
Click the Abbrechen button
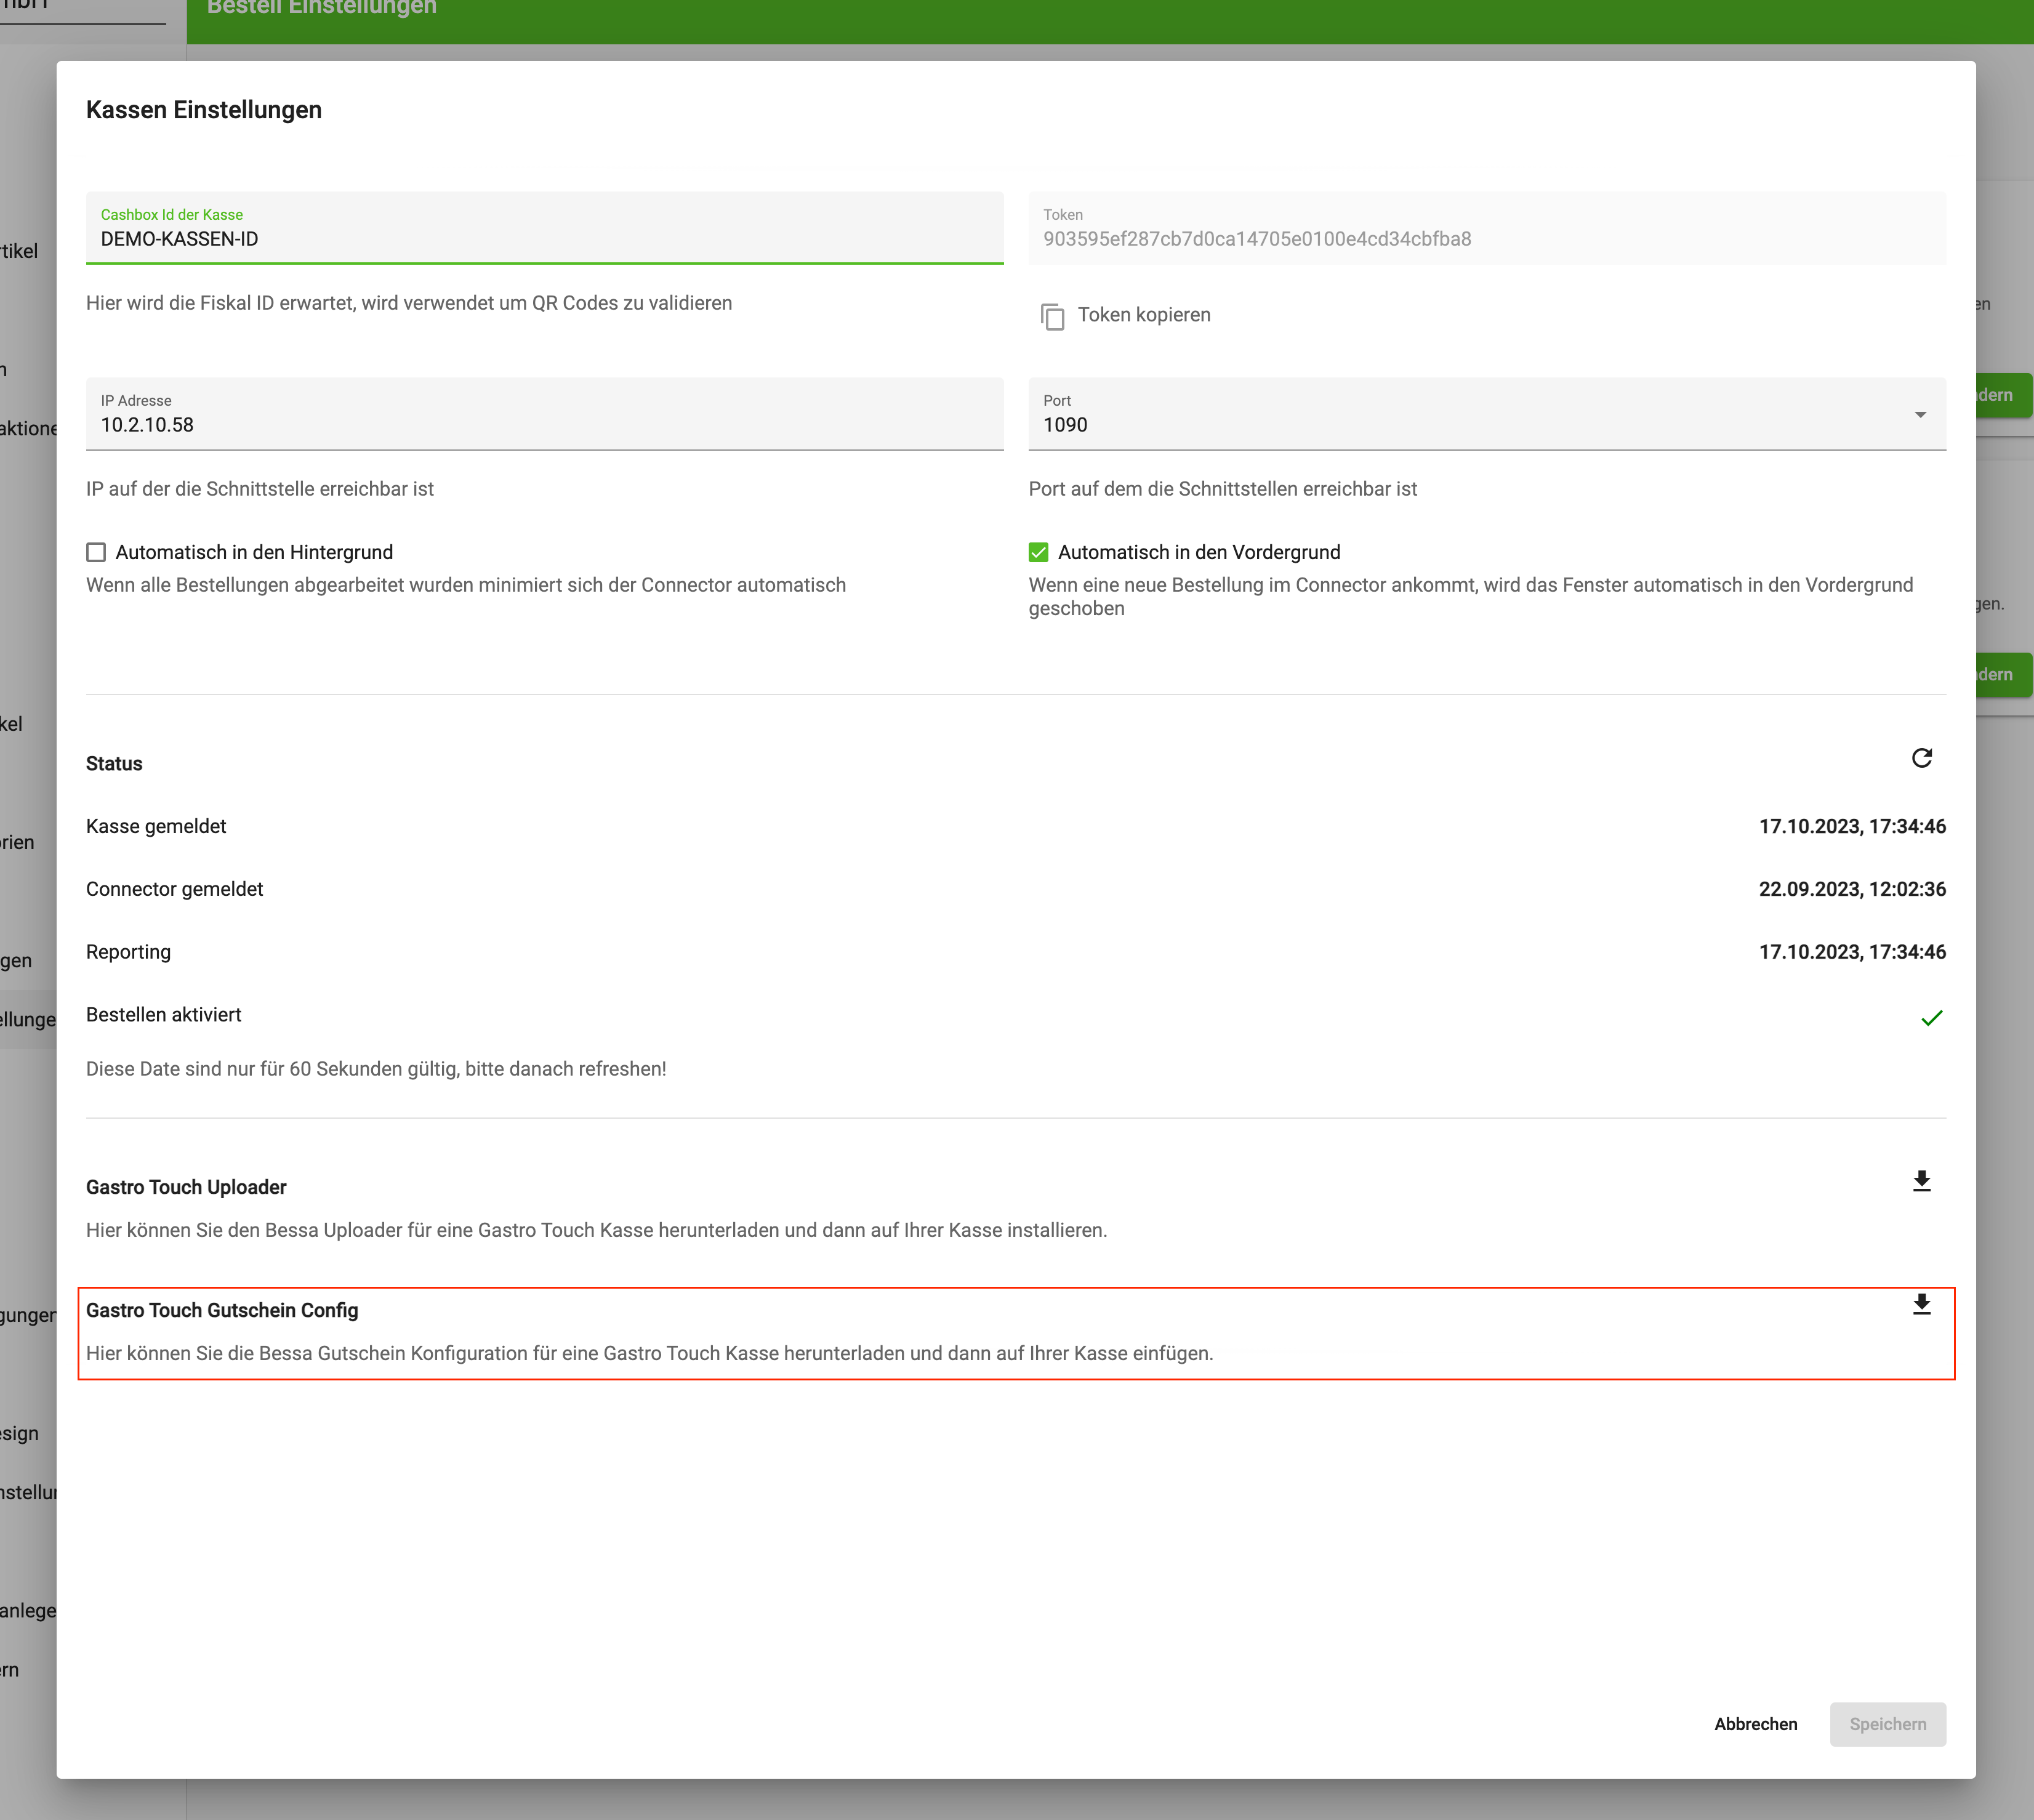pyautogui.click(x=1755, y=1724)
